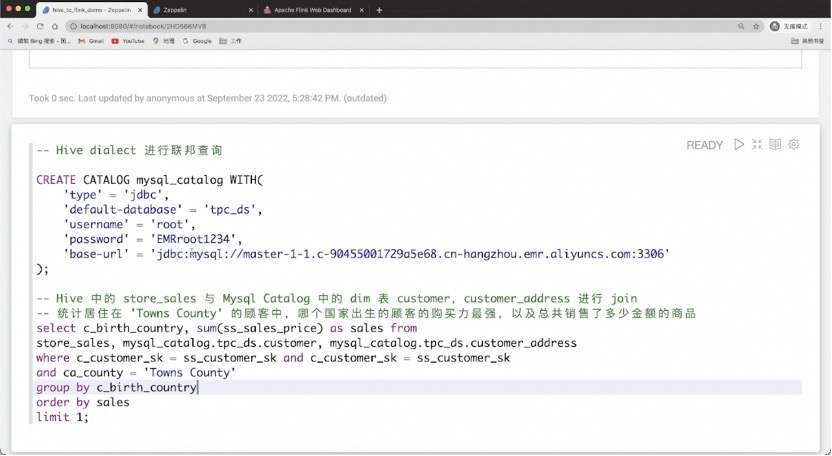The width and height of the screenshot is (832, 456).
Task: Open the YouTube bookmark
Action: coord(128,41)
